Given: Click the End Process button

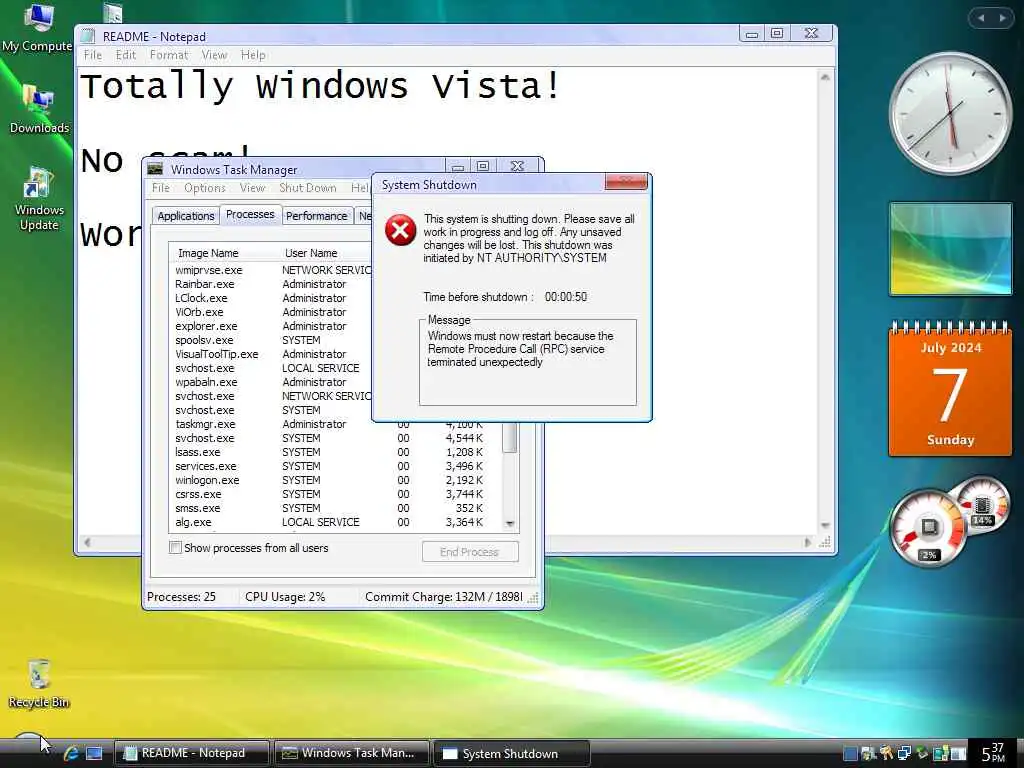Looking at the screenshot, I should point(470,552).
